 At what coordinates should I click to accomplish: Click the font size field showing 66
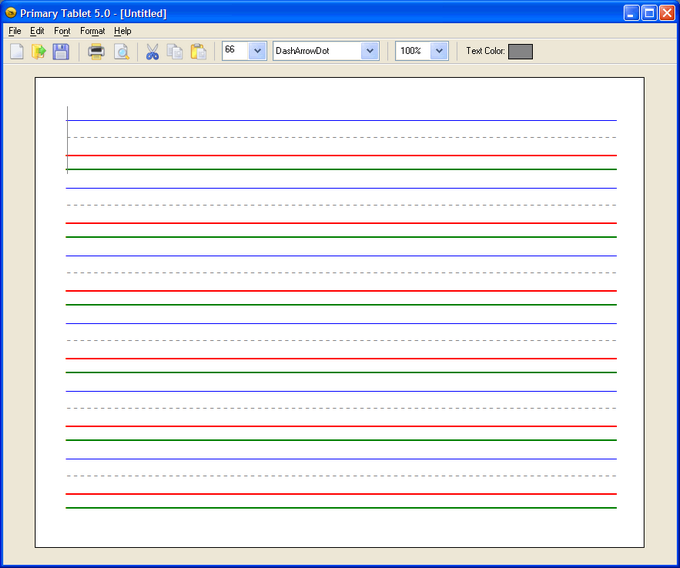234,51
